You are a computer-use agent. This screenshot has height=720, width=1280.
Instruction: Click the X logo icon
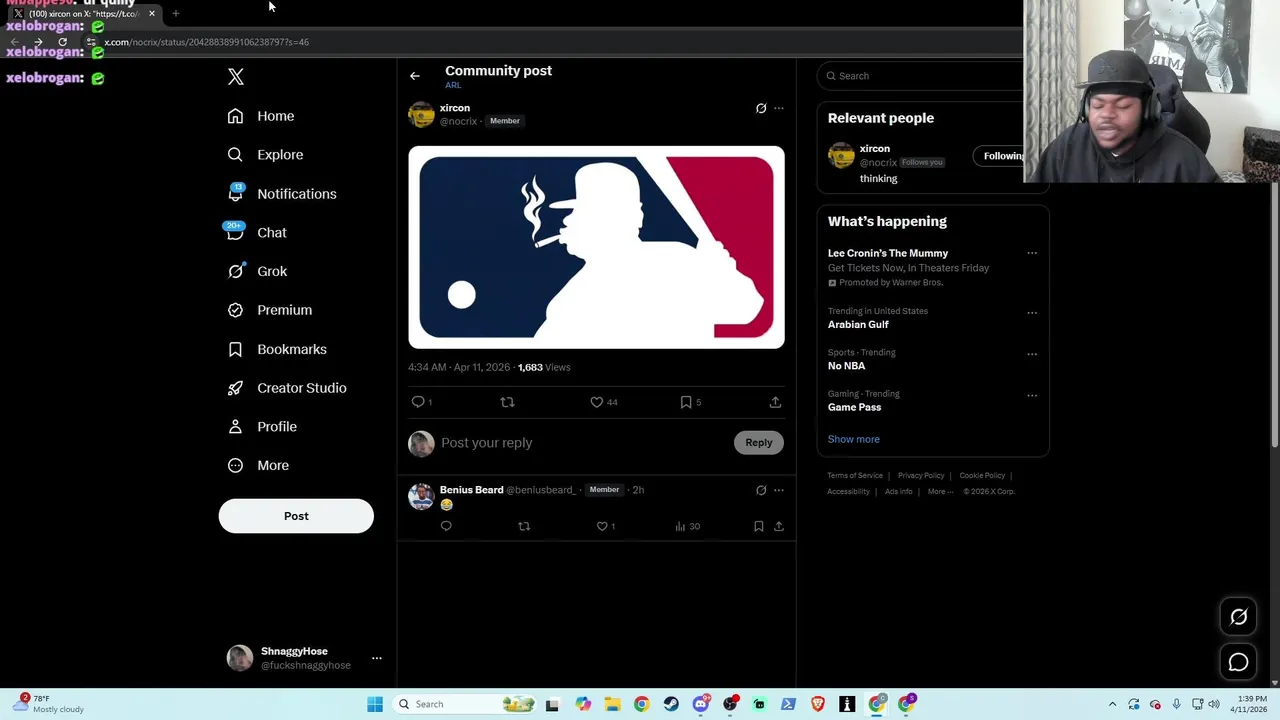236,77
